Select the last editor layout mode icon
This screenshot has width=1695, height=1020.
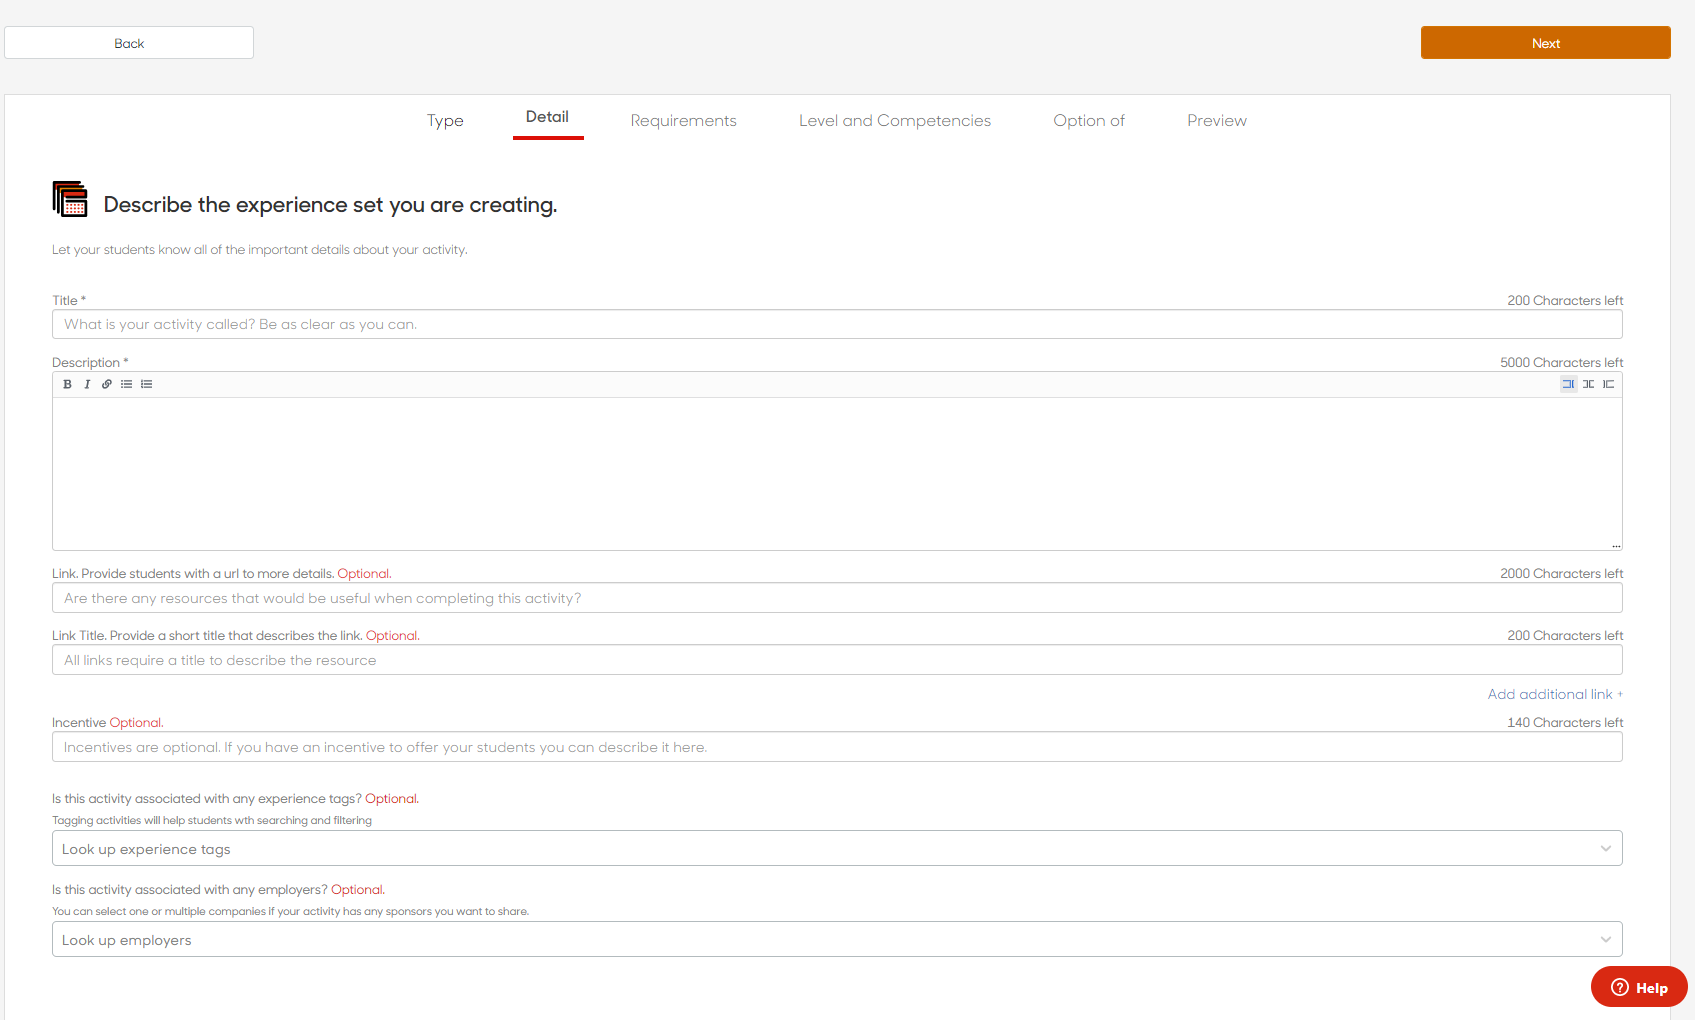(x=1608, y=384)
